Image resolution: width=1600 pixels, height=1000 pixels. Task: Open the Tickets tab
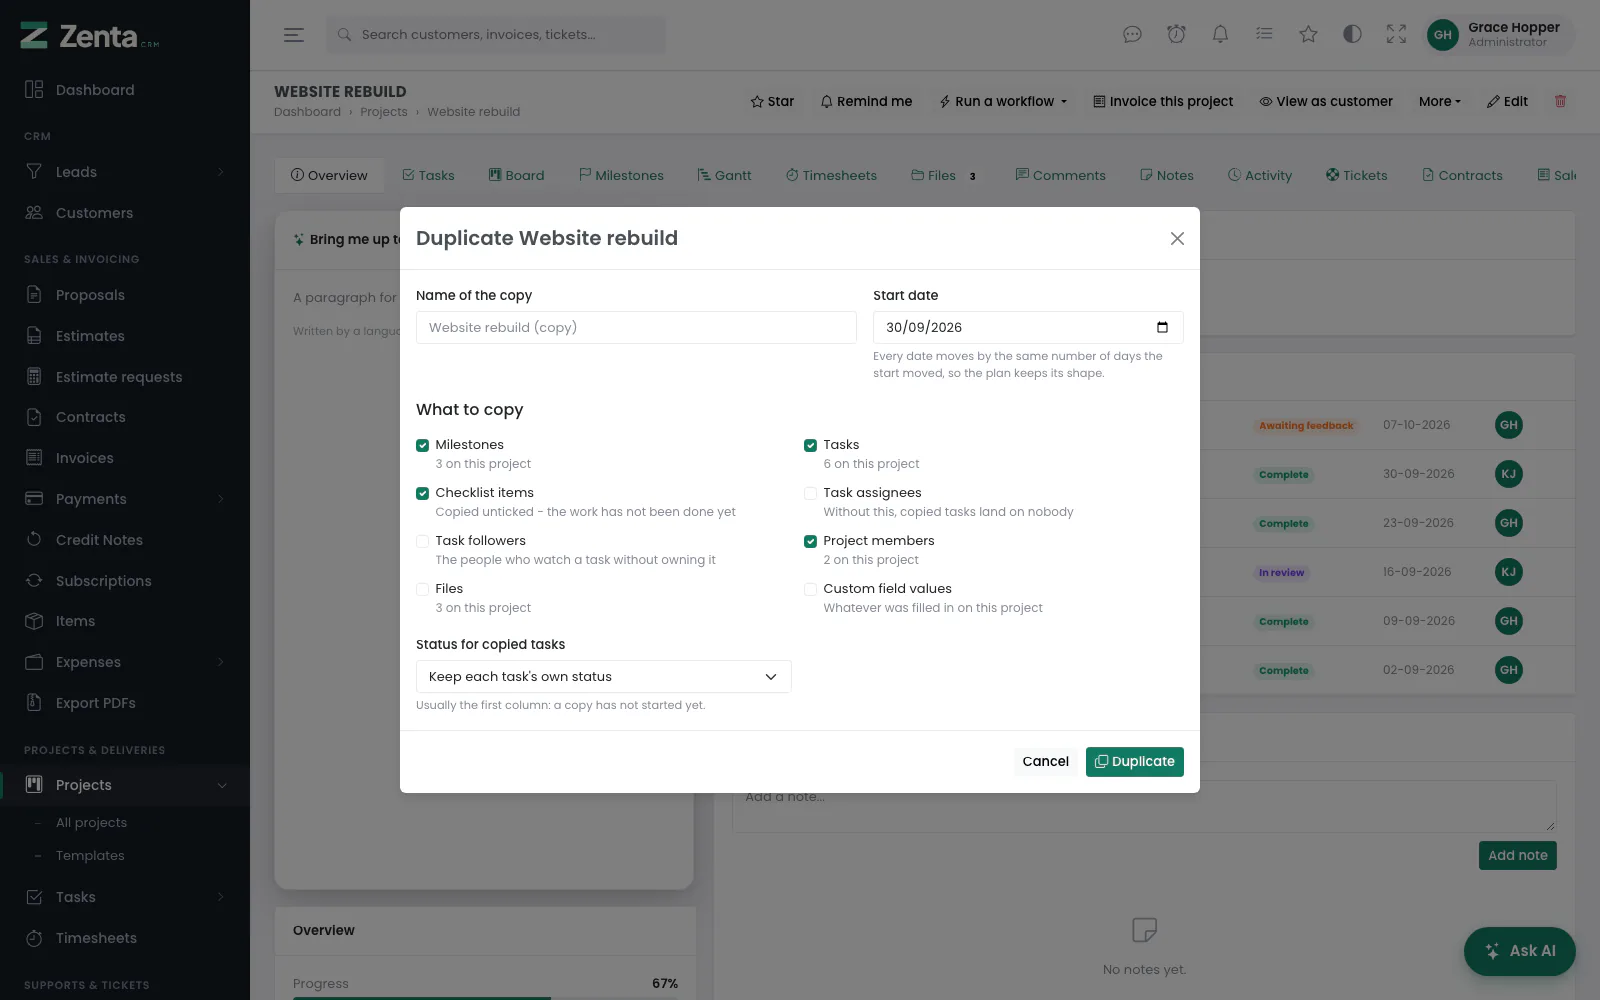click(1356, 175)
